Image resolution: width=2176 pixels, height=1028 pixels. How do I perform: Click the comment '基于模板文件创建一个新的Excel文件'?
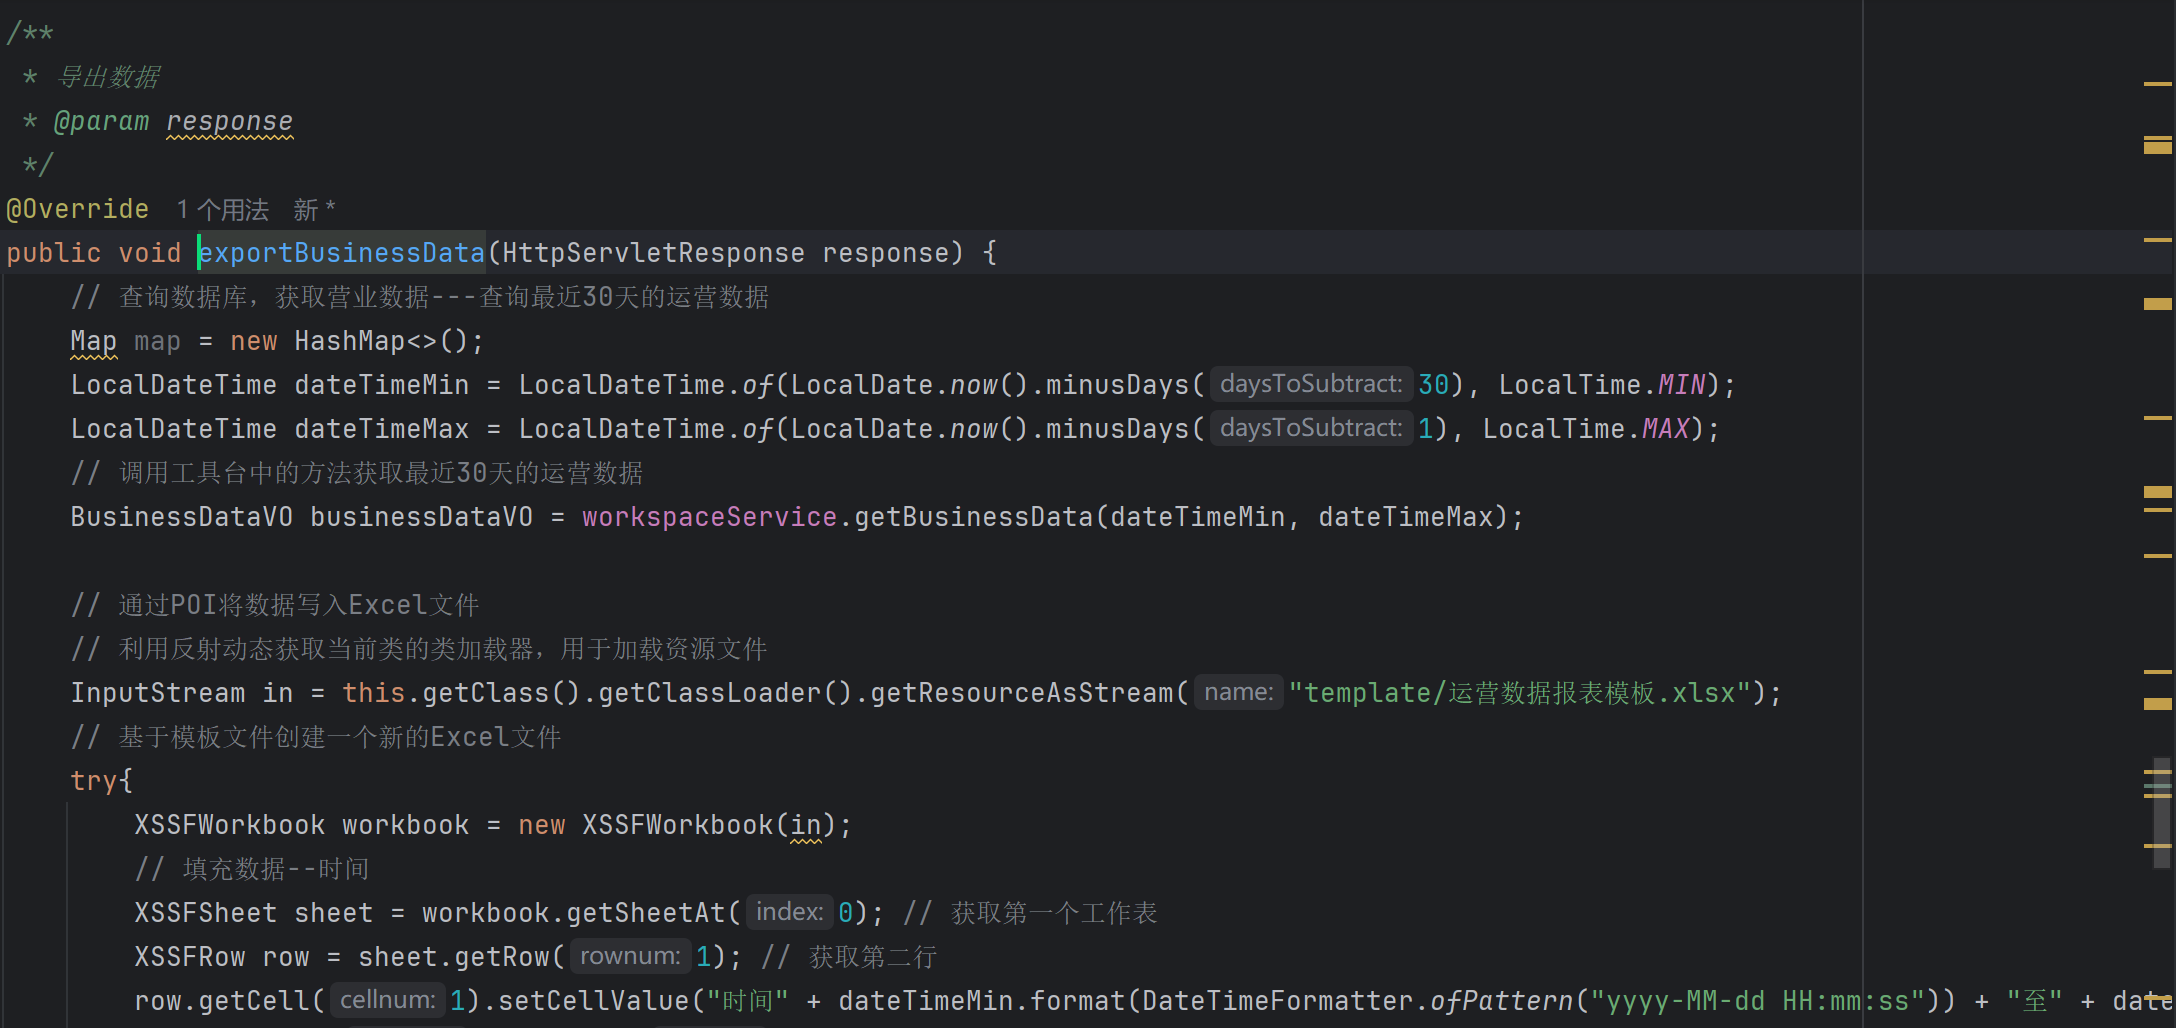tap(316, 737)
